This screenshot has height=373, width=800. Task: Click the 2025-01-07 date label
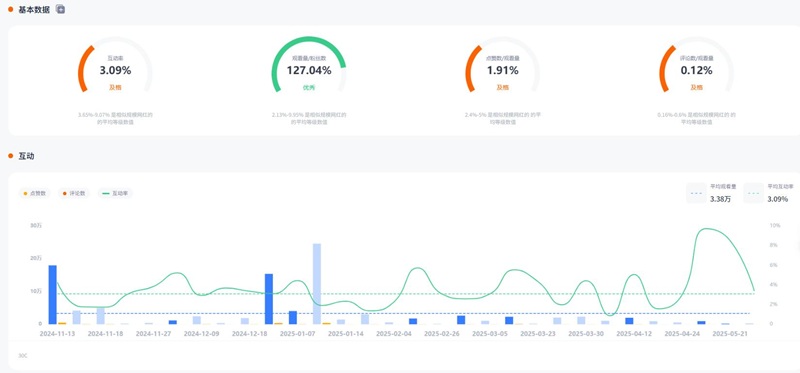click(x=297, y=334)
